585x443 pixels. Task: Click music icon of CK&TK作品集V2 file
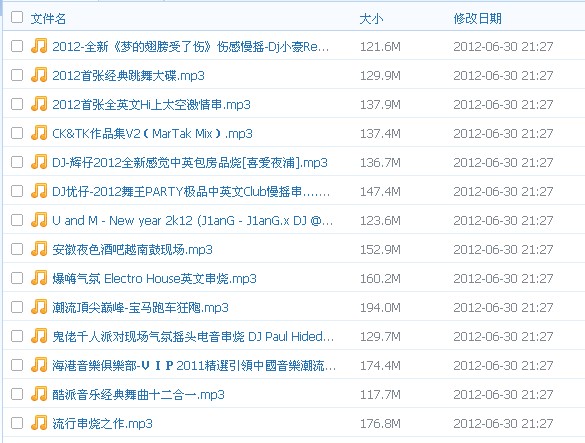click(x=39, y=133)
